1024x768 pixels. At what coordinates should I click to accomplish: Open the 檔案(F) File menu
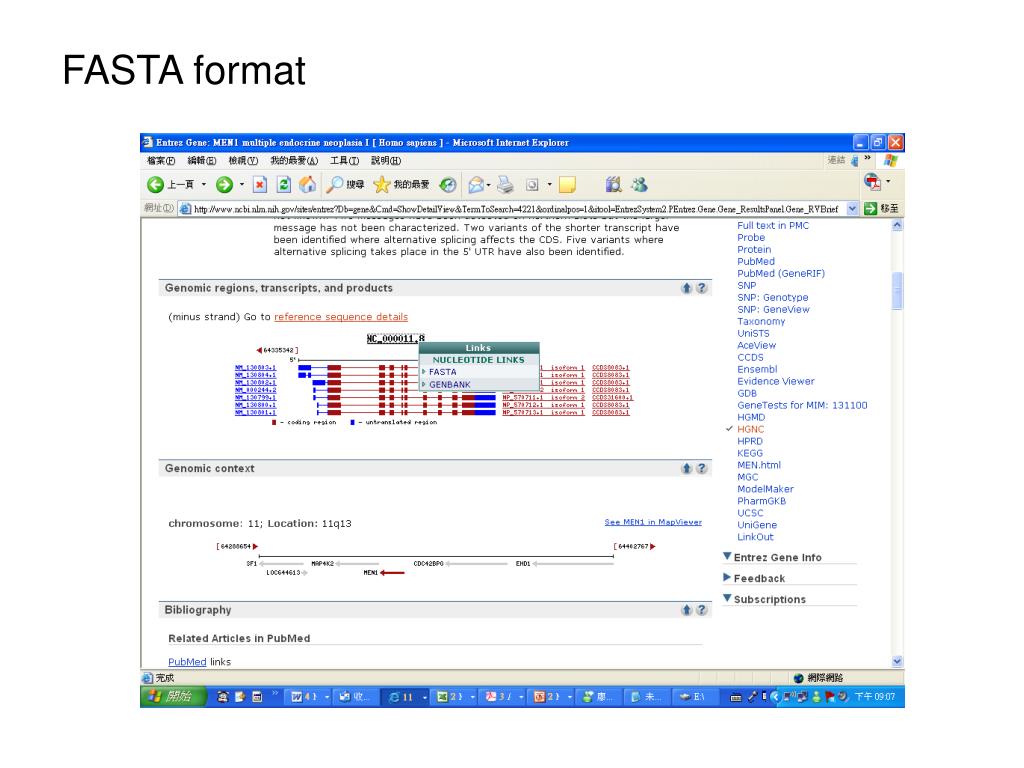point(161,161)
